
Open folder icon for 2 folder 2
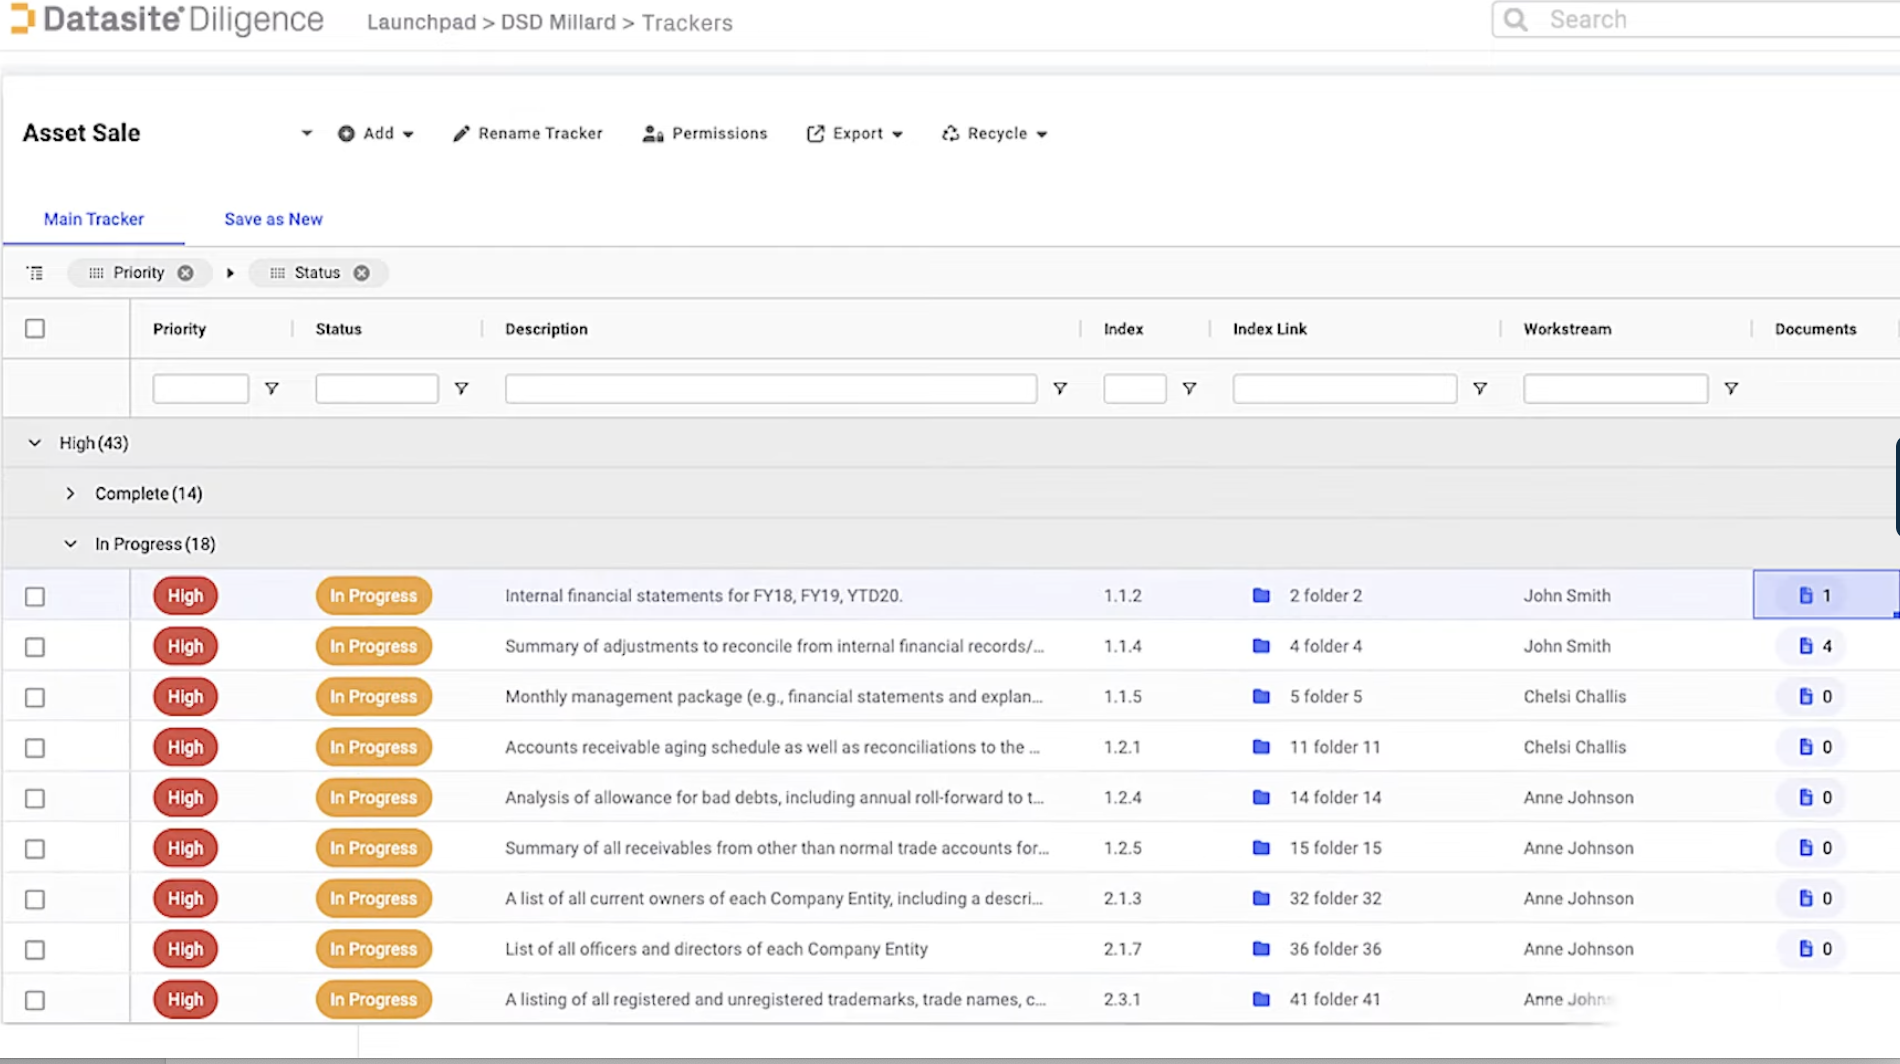point(1261,596)
